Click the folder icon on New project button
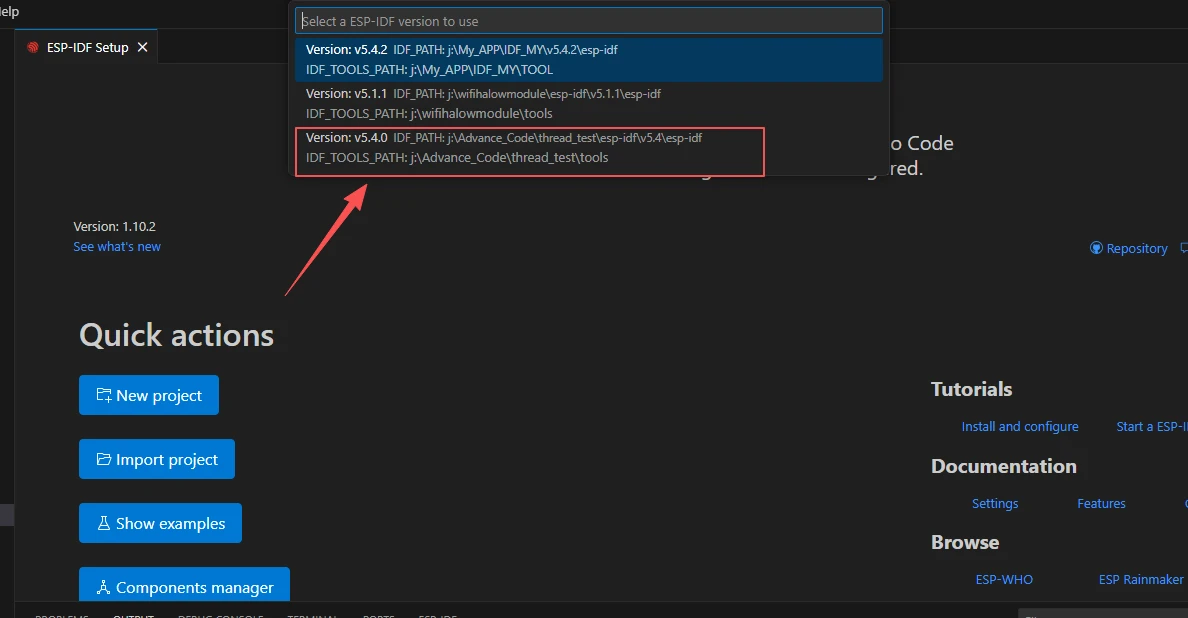Image resolution: width=1188 pixels, height=618 pixels. pyautogui.click(x=103, y=395)
